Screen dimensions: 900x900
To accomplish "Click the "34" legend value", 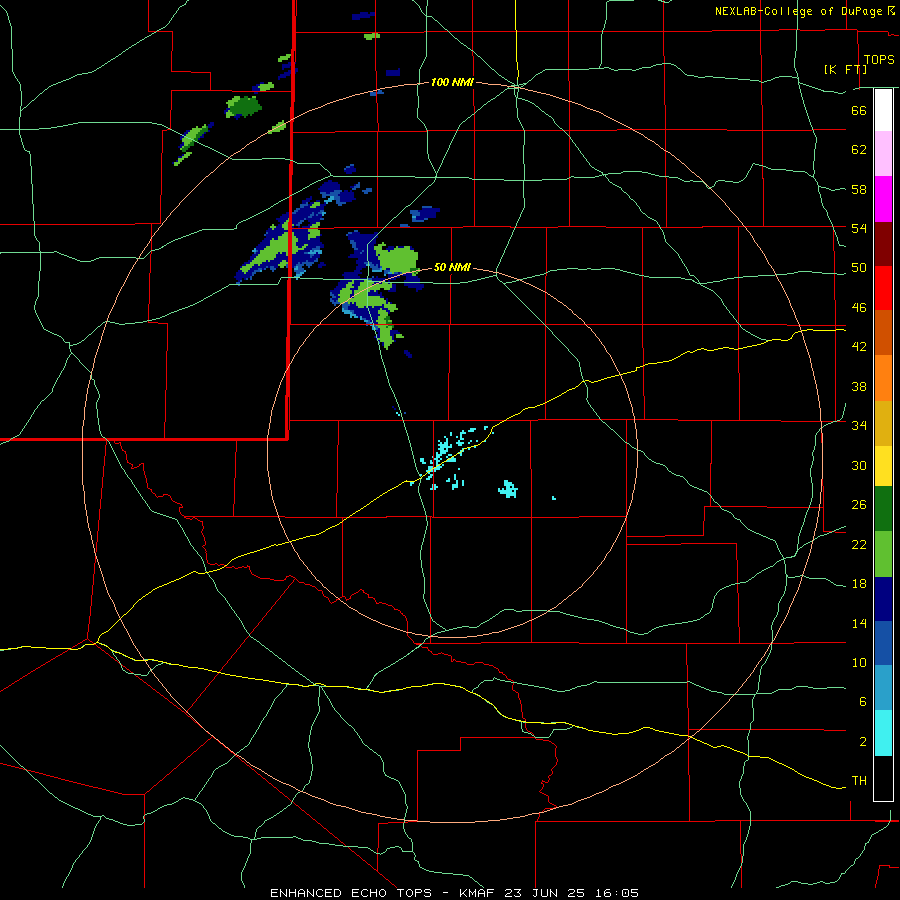I will [x=859, y=426].
